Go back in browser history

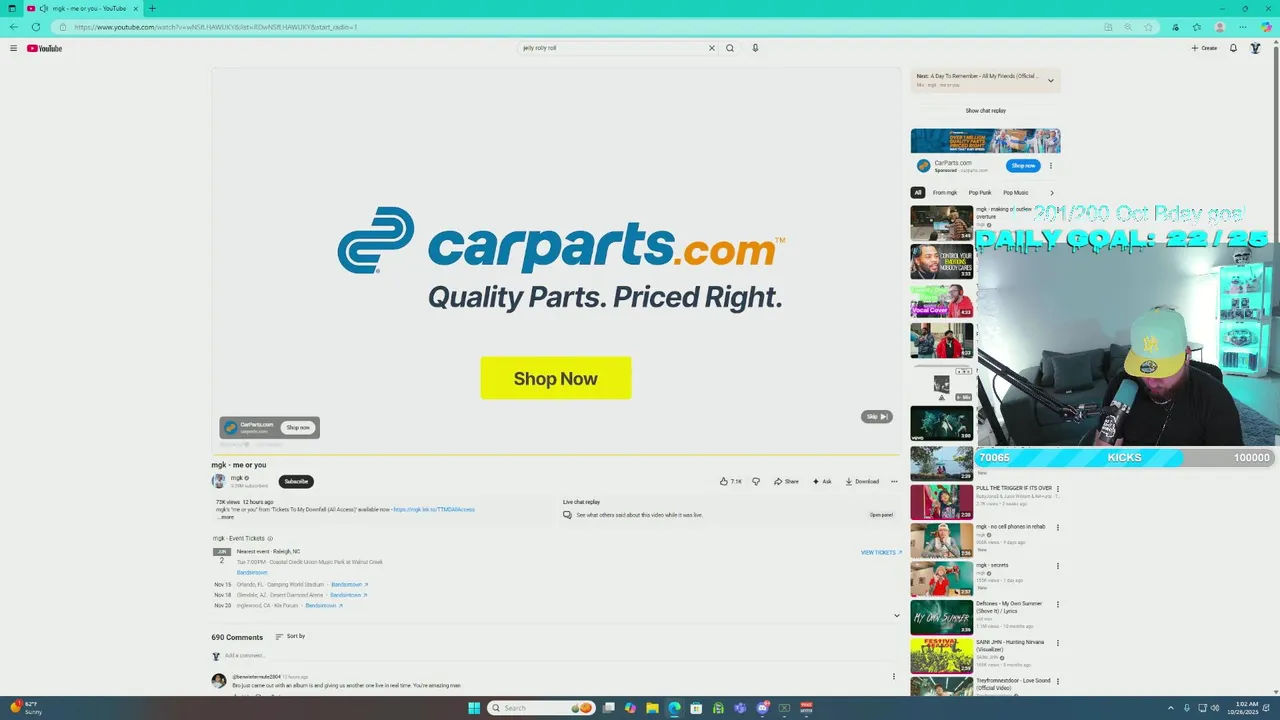coord(14,27)
